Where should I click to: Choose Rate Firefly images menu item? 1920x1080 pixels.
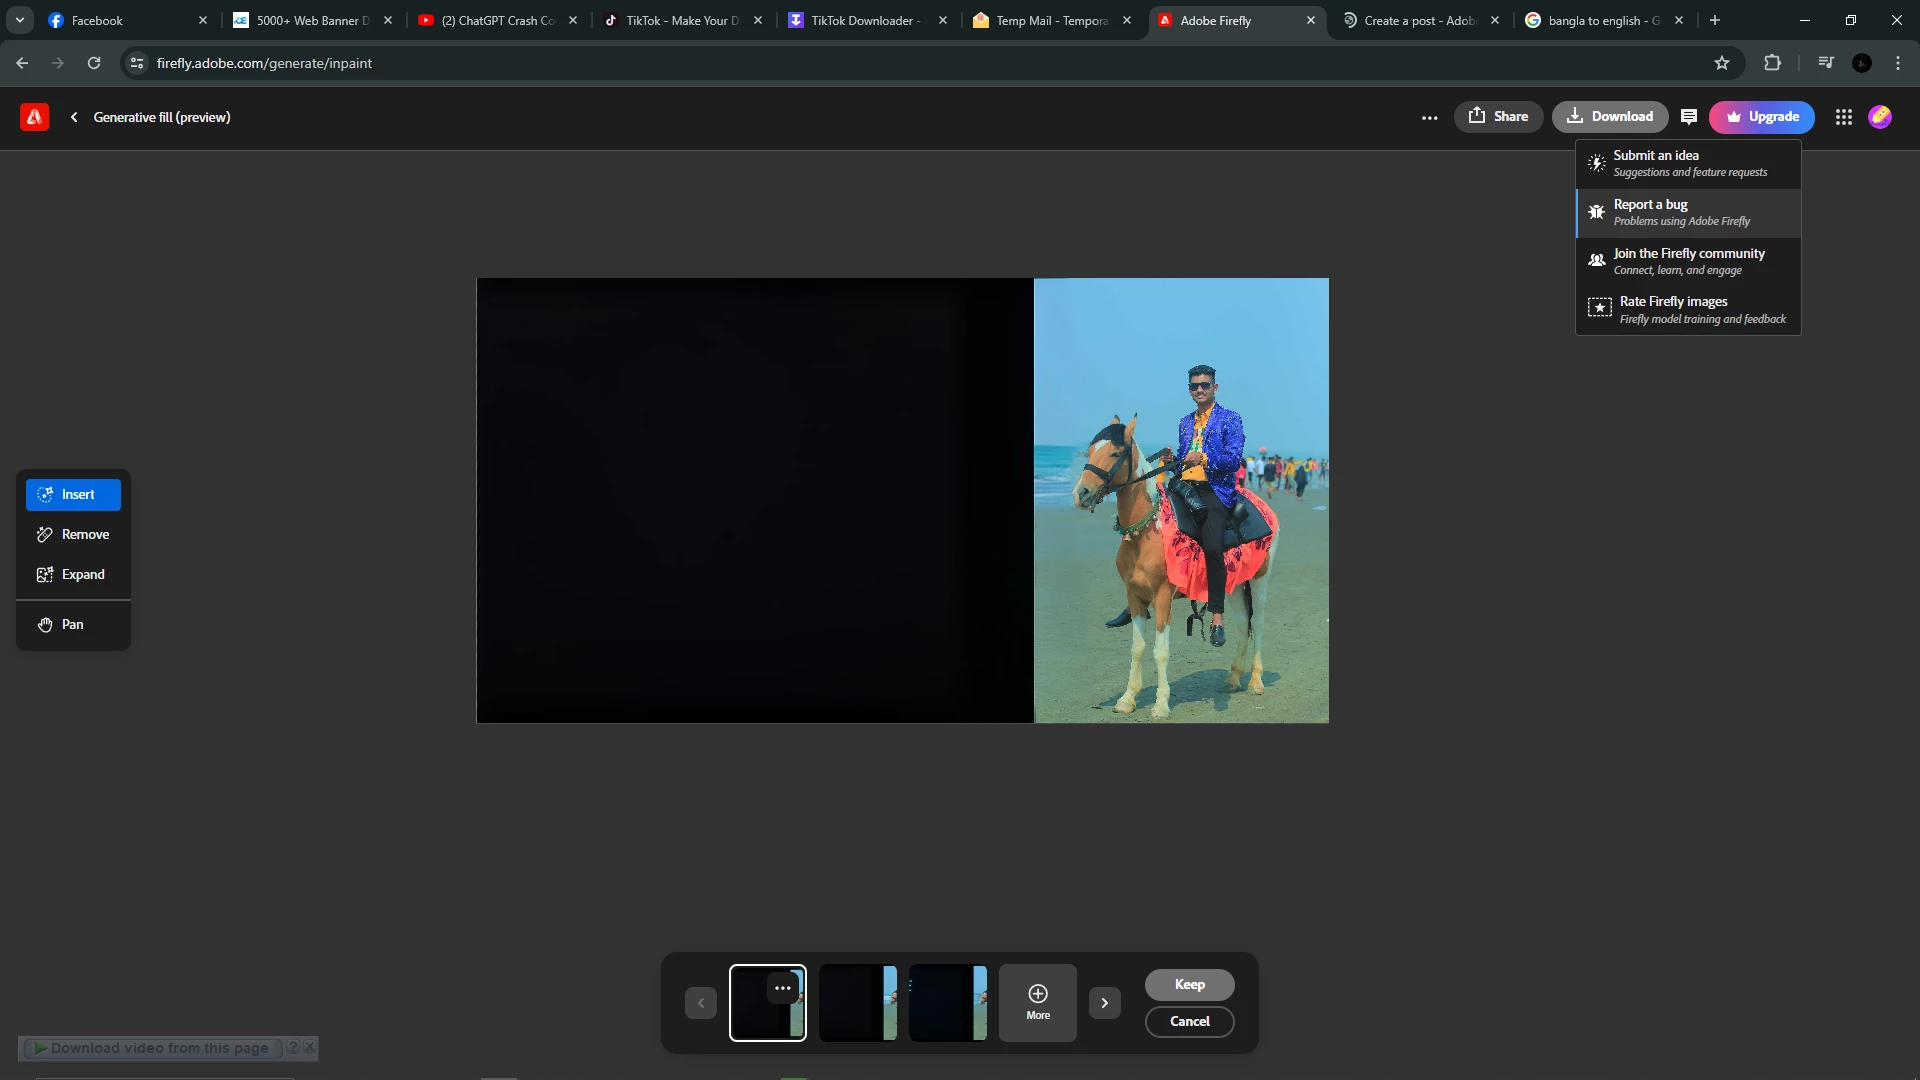coord(1688,310)
